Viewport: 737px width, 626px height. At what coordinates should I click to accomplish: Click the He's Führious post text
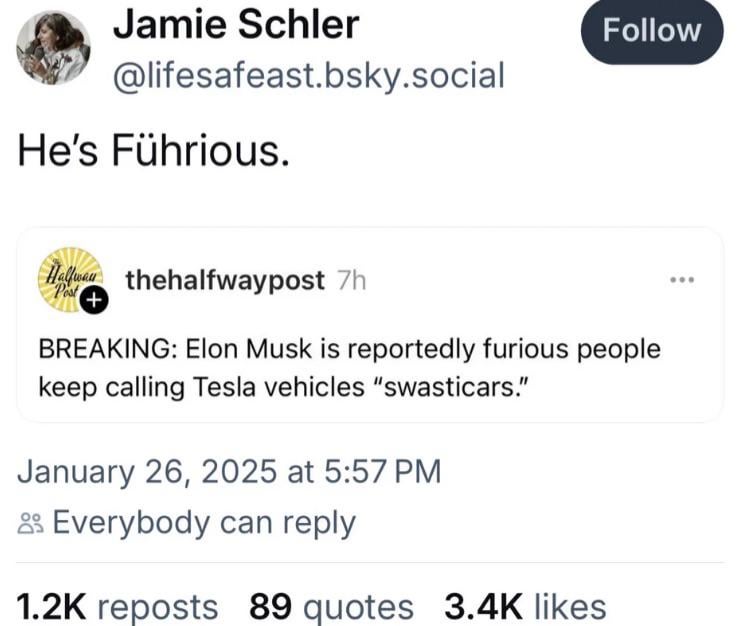tap(153, 151)
